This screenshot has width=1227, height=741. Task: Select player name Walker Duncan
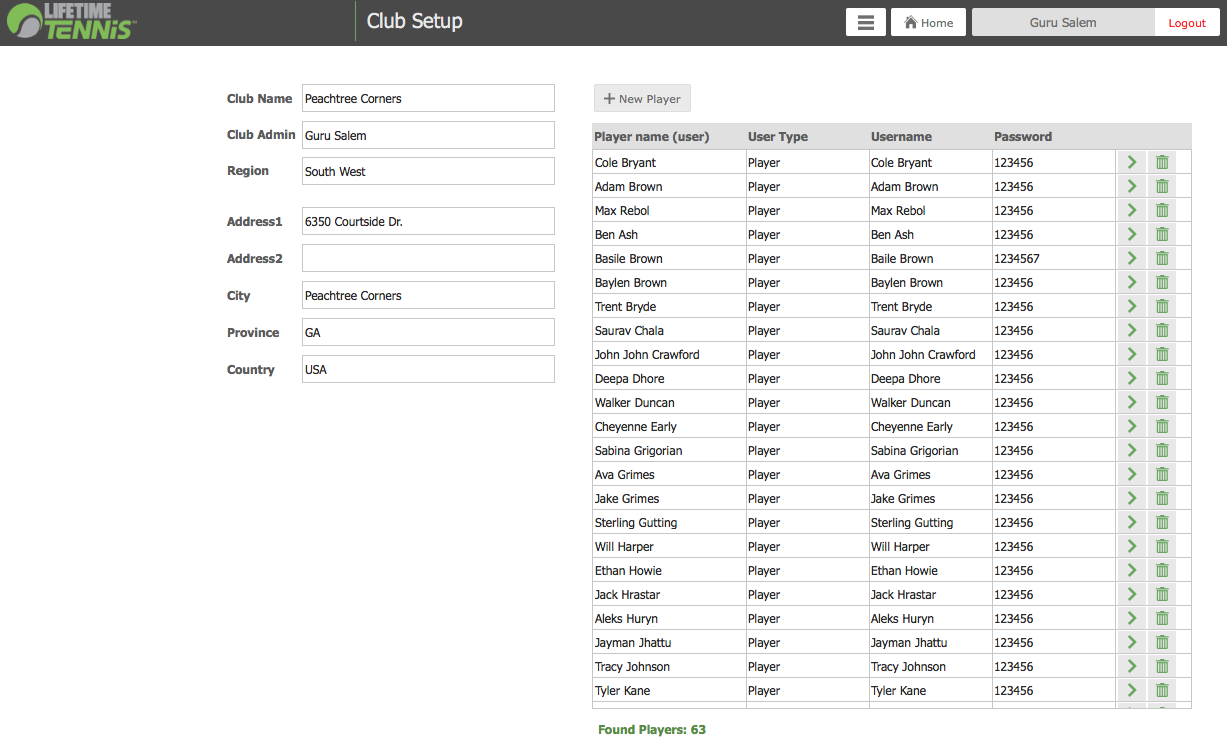(x=635, y=402)
